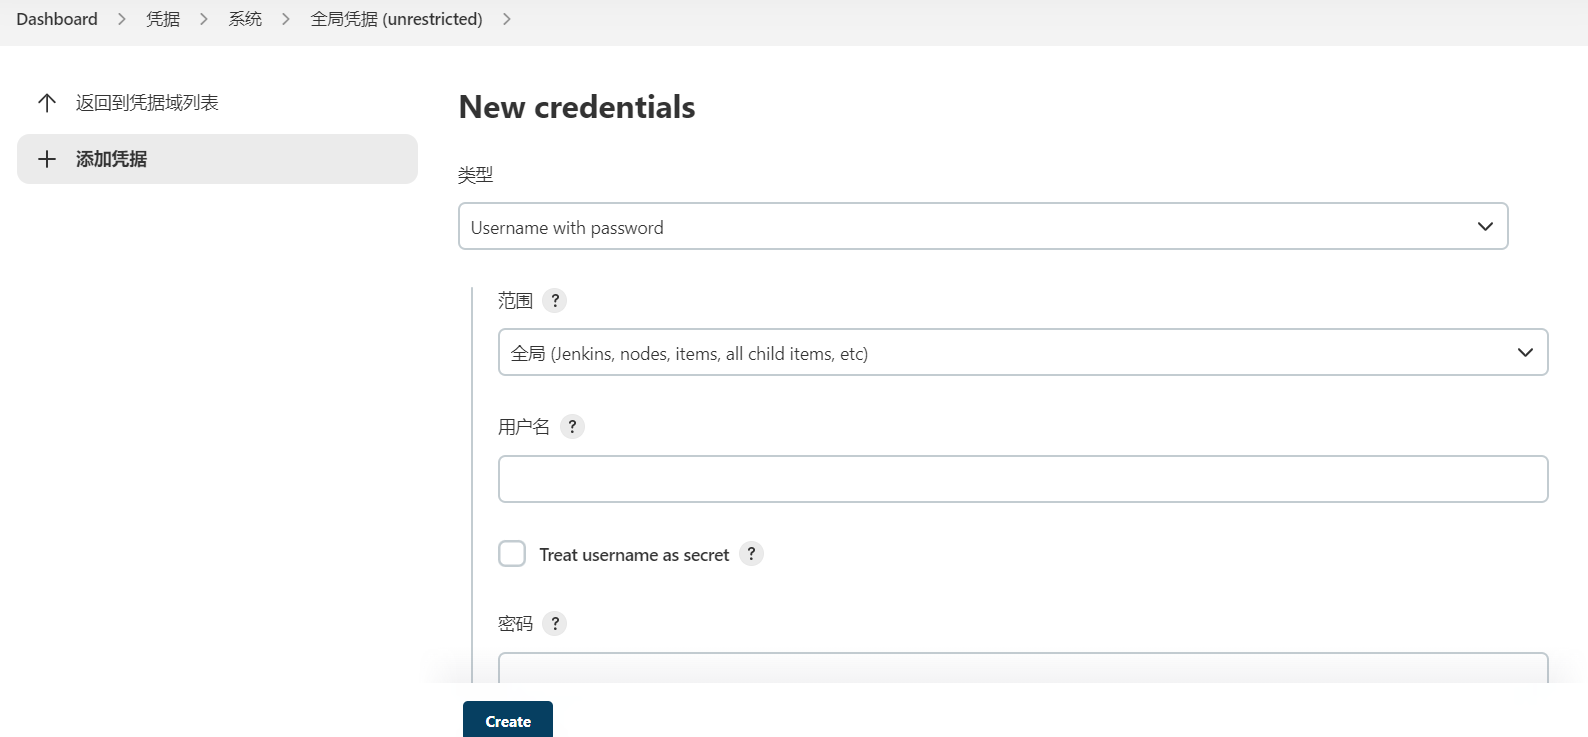1588x737 pixels.
Task: Click the help icon next to 用户名
Action: tap(572, 427)
